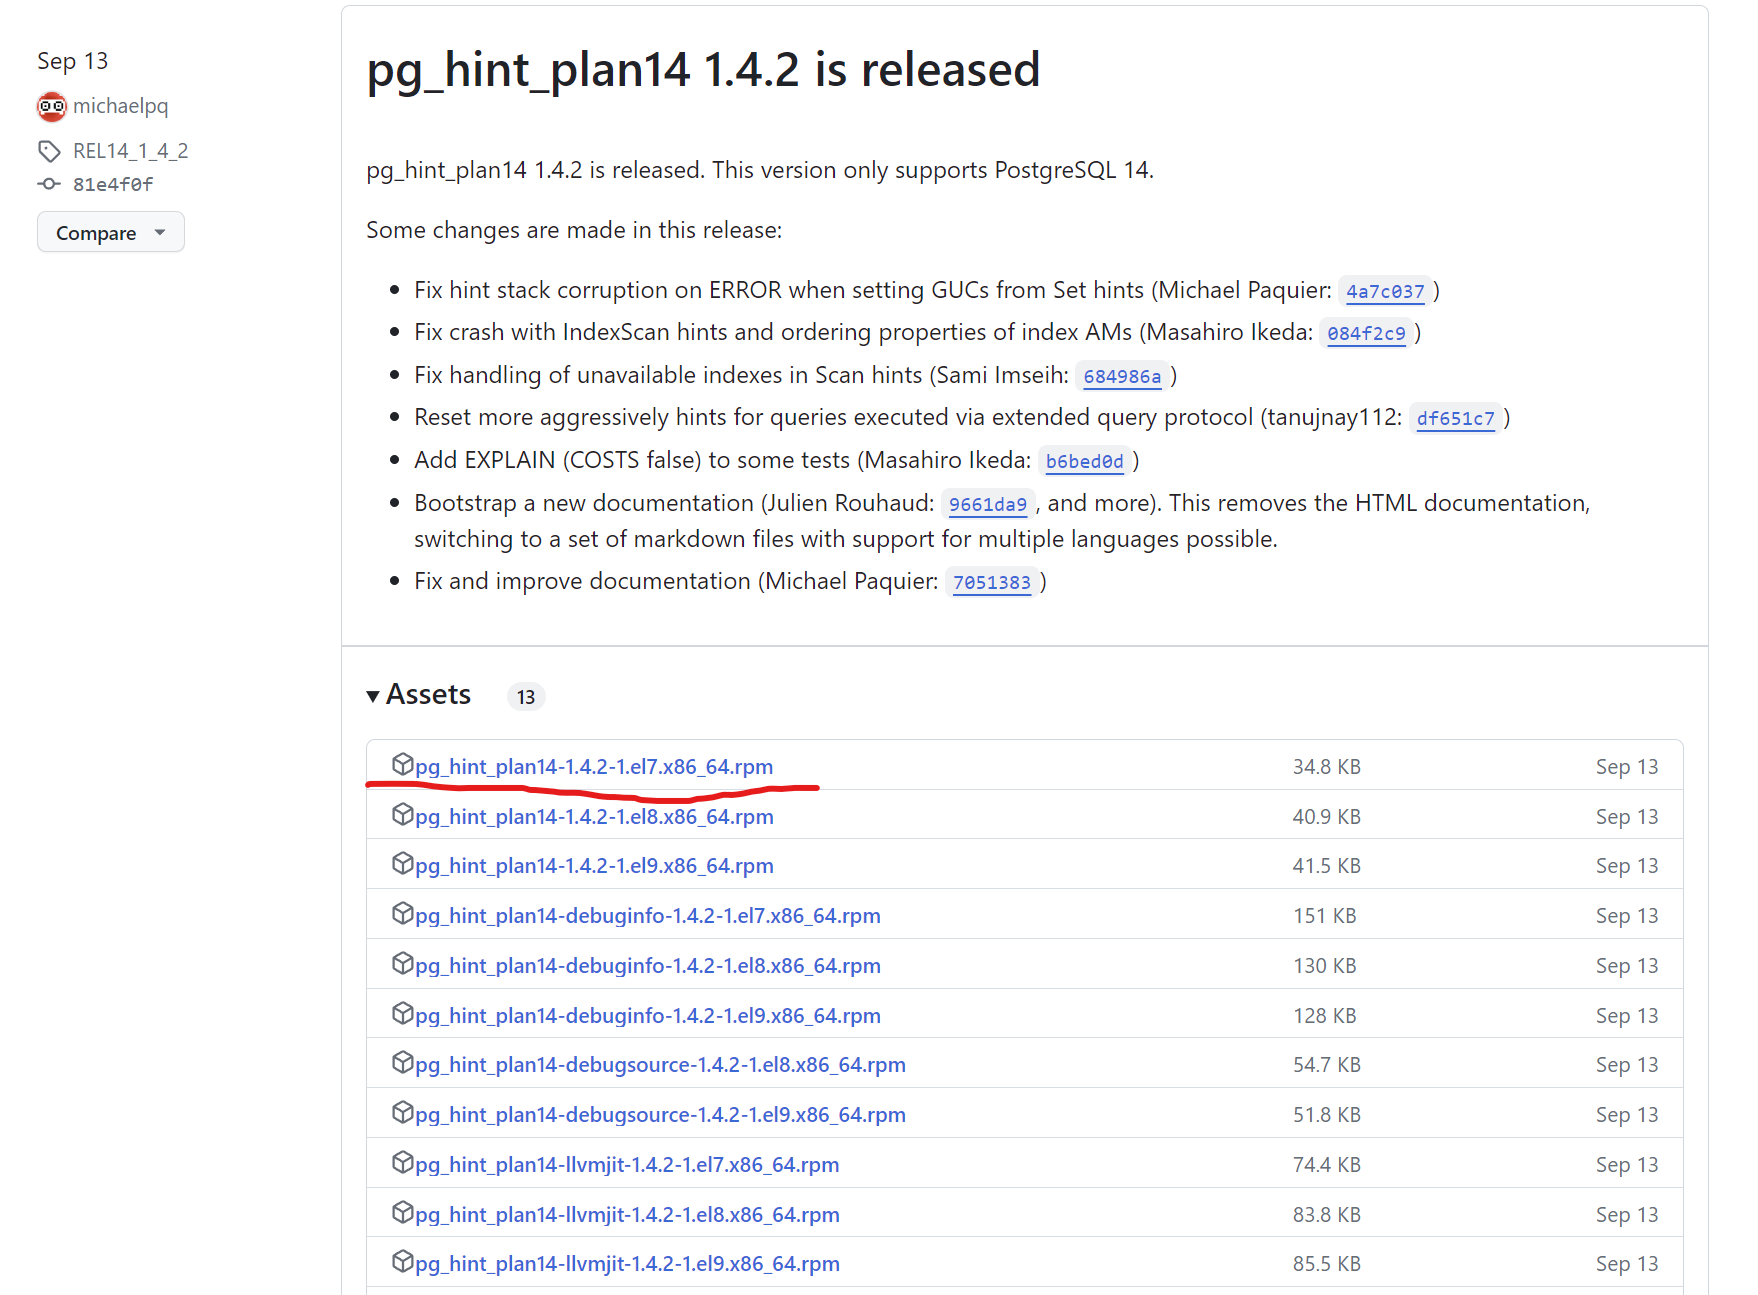This screenshot has width=1758, height=1295.
Task: Open commit df651c7 for extended query protocol
Action: click(x=1456, y=418)
